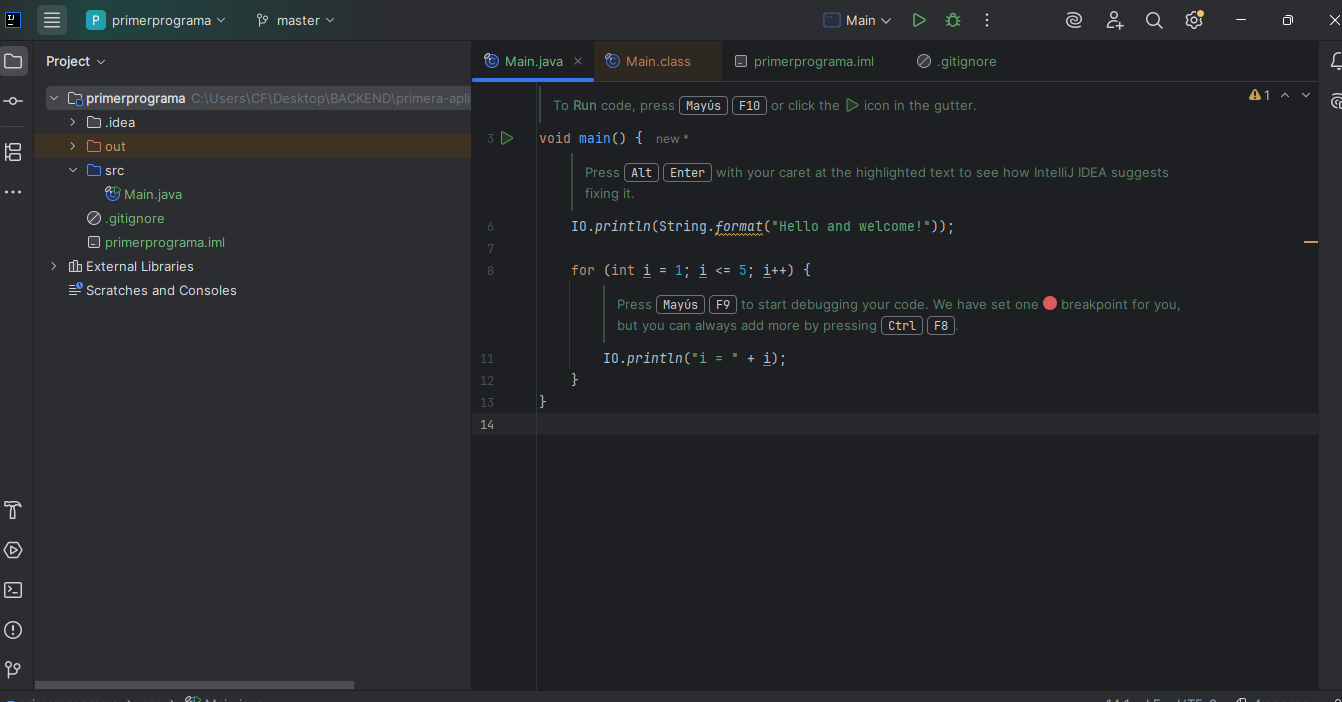Open the Terminal tool window
Screen dimensions: 1342x702
click(x=13, y=590)
